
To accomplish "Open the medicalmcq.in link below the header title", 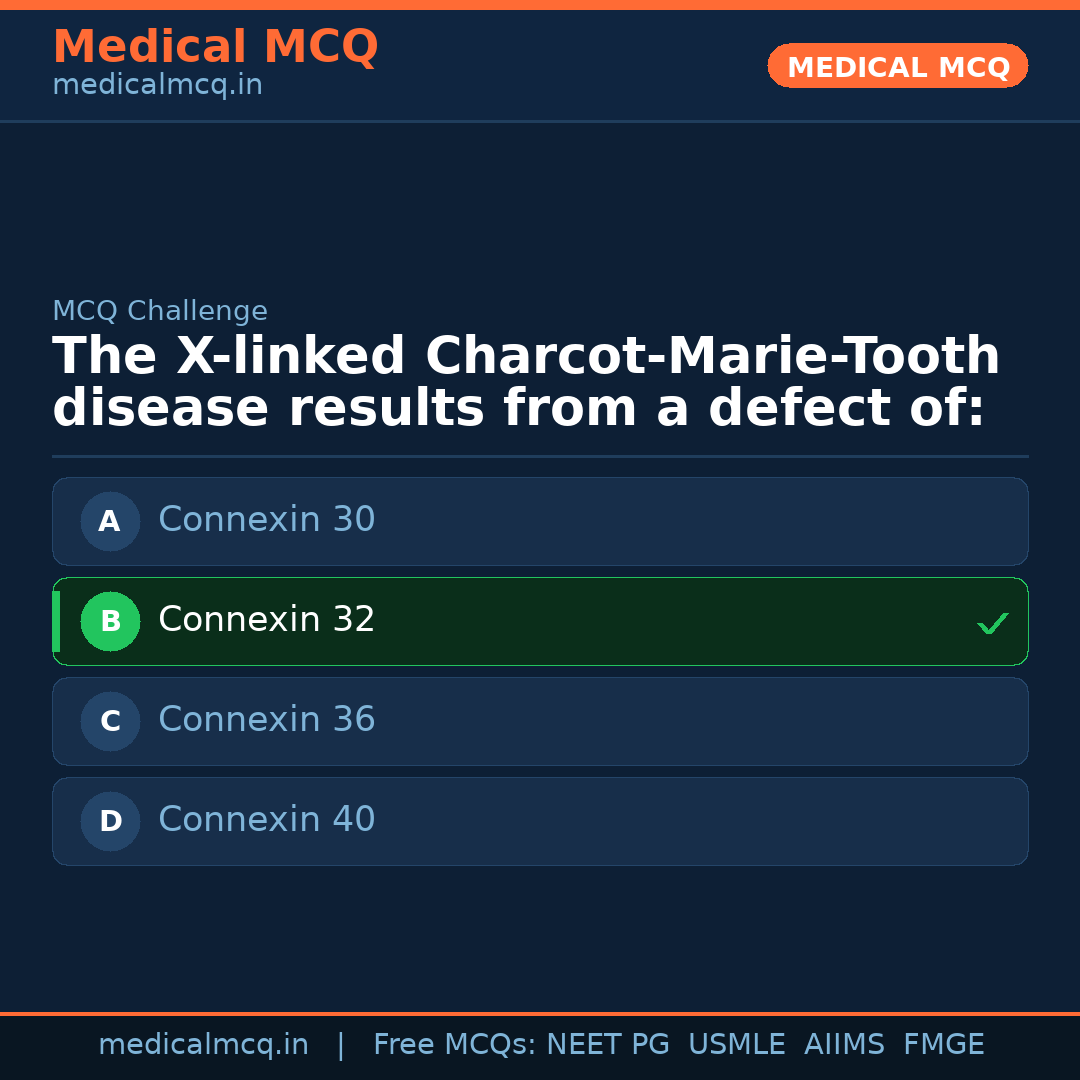I will tap(157, 86).
